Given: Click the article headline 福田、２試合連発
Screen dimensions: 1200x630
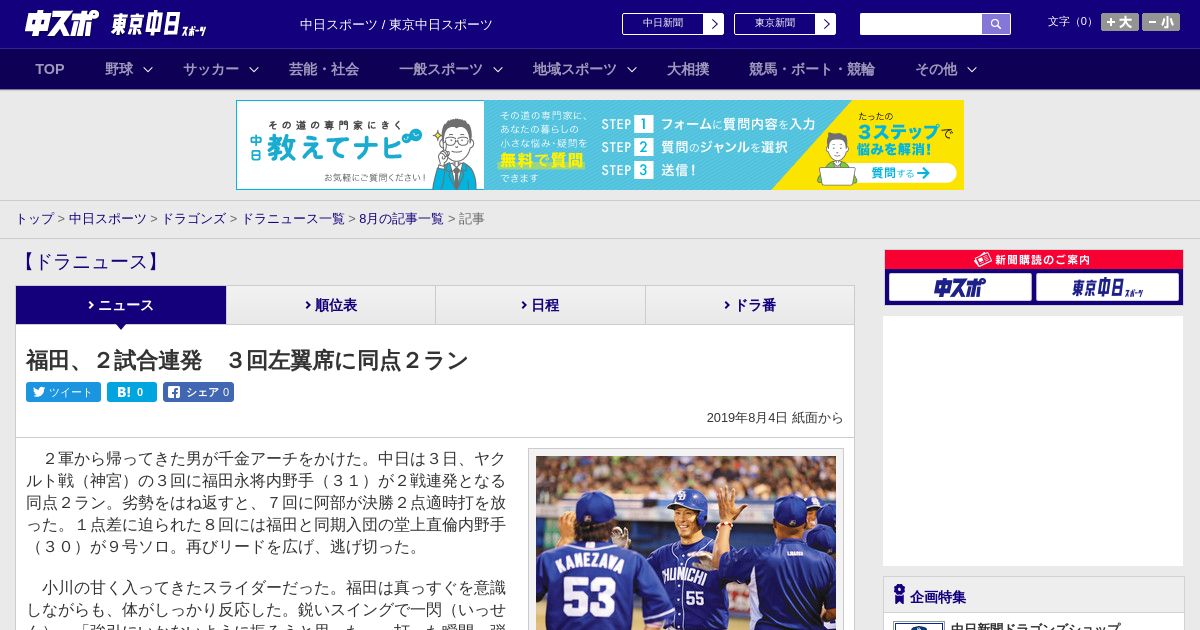Looking at the screenshot, I should (247, 360).
